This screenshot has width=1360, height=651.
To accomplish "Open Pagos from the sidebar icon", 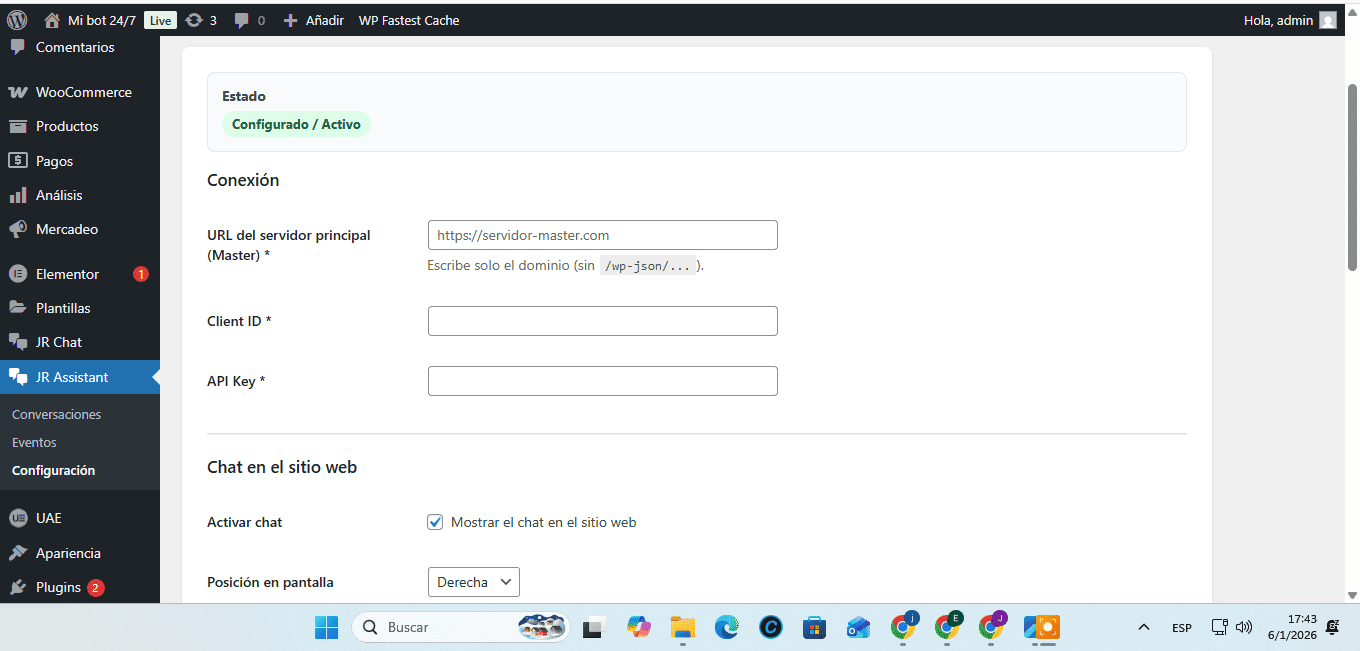I will 20,160.
